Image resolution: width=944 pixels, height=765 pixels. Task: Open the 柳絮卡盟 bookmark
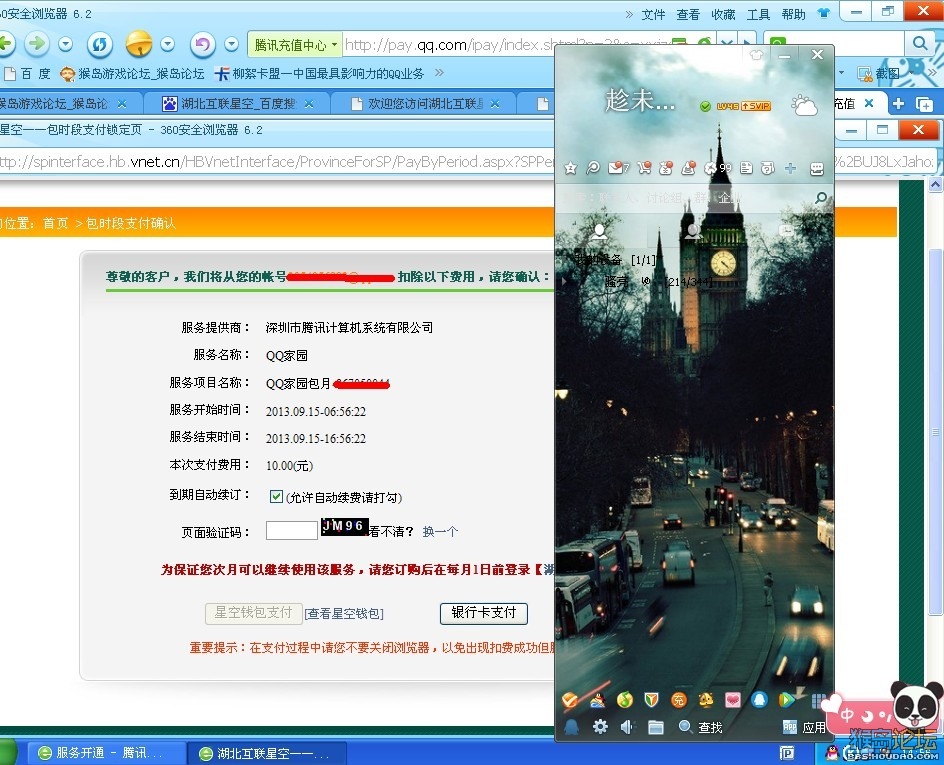click(x=320, y=73)
